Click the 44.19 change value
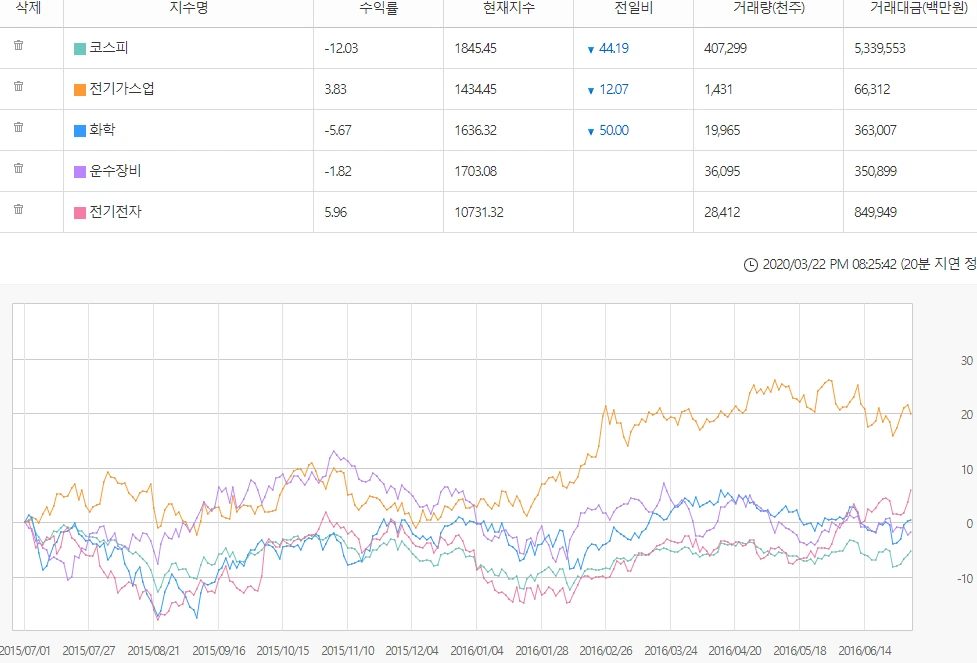 click(614, 49)
